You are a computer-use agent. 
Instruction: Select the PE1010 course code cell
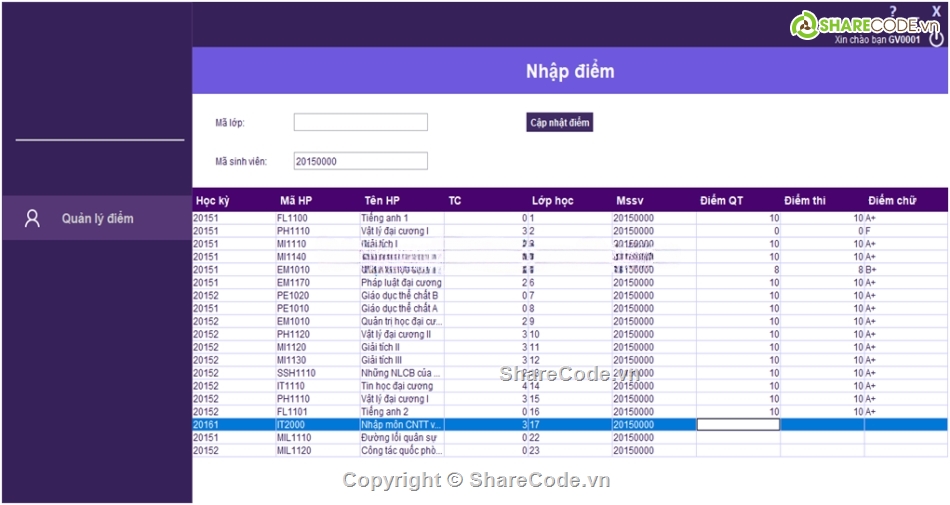point(318,308)
